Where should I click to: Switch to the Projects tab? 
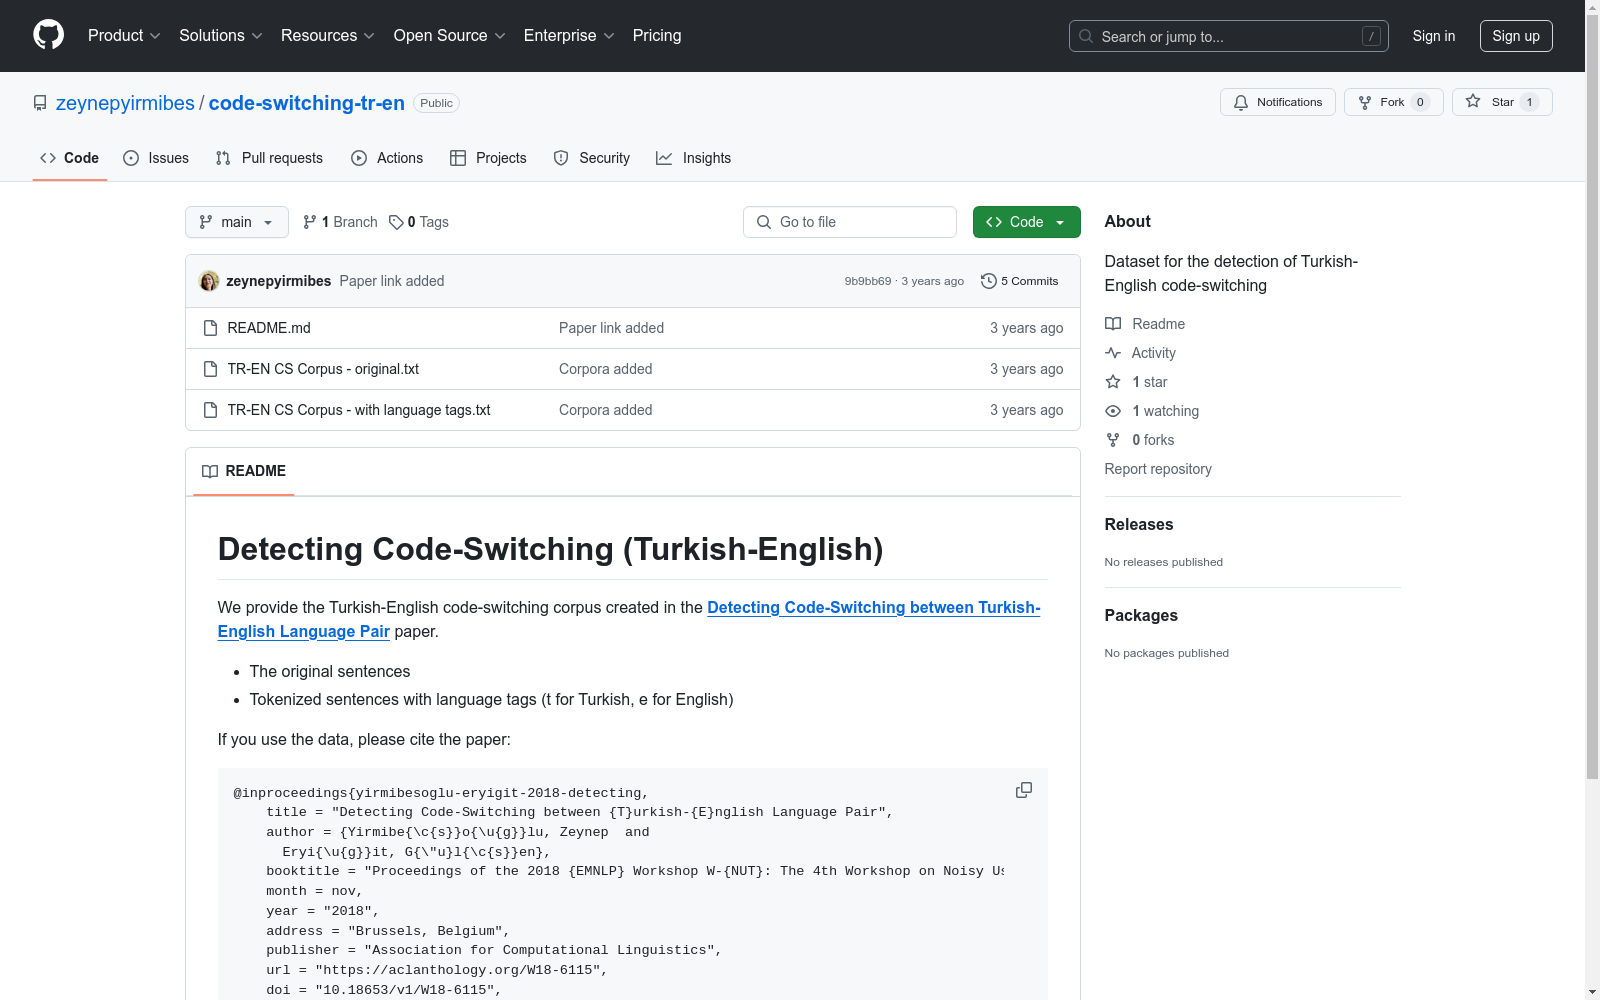click(488, 158)
